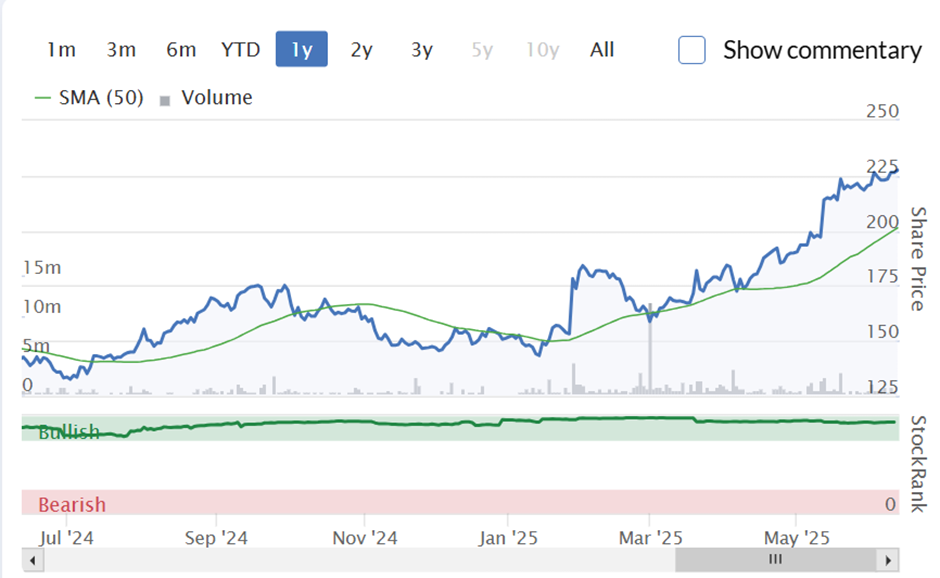Click the chart navigator scrollbar handle
The width and height of the screenshot is (940, 578).
click(x=776, y=560)
